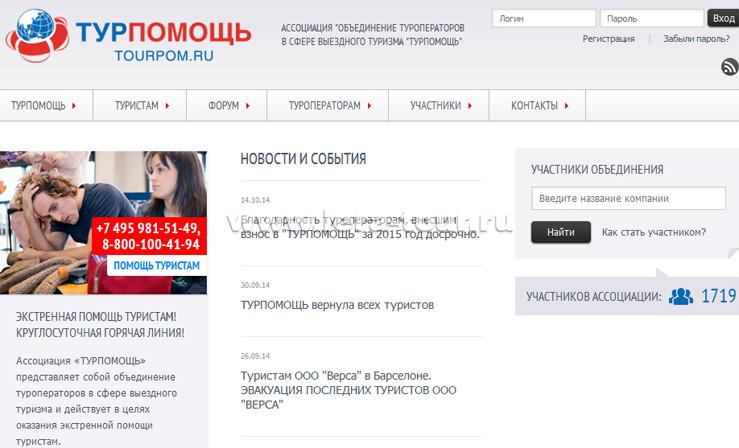Click the Вход login button
This screenshot has width=739, height=448.
(x=723, y=18)
